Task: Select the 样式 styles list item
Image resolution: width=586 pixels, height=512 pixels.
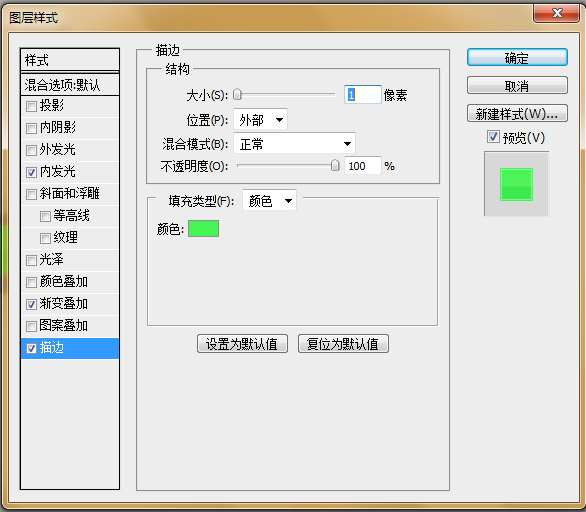Action: pyautogui.click(x=70, y=60)
